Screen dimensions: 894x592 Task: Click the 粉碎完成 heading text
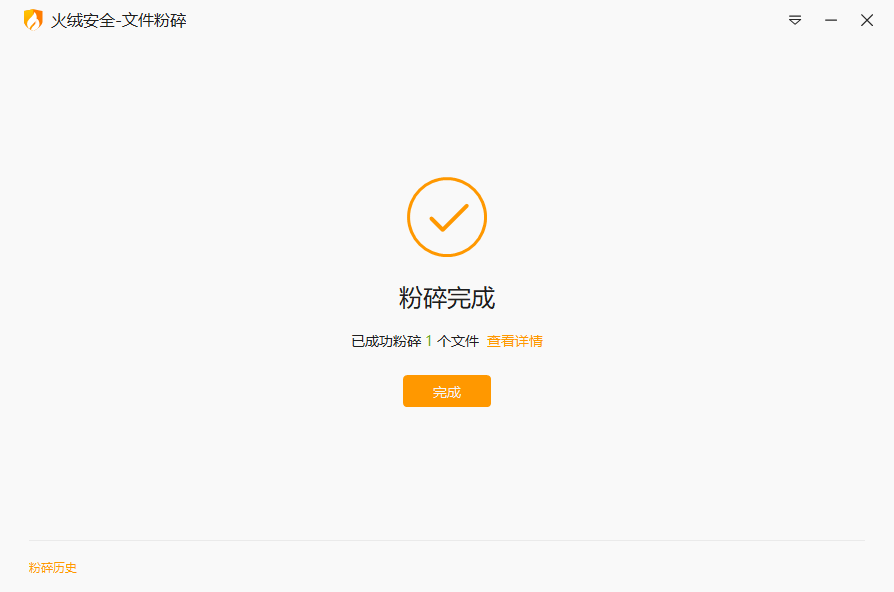[x=447, y=298]
